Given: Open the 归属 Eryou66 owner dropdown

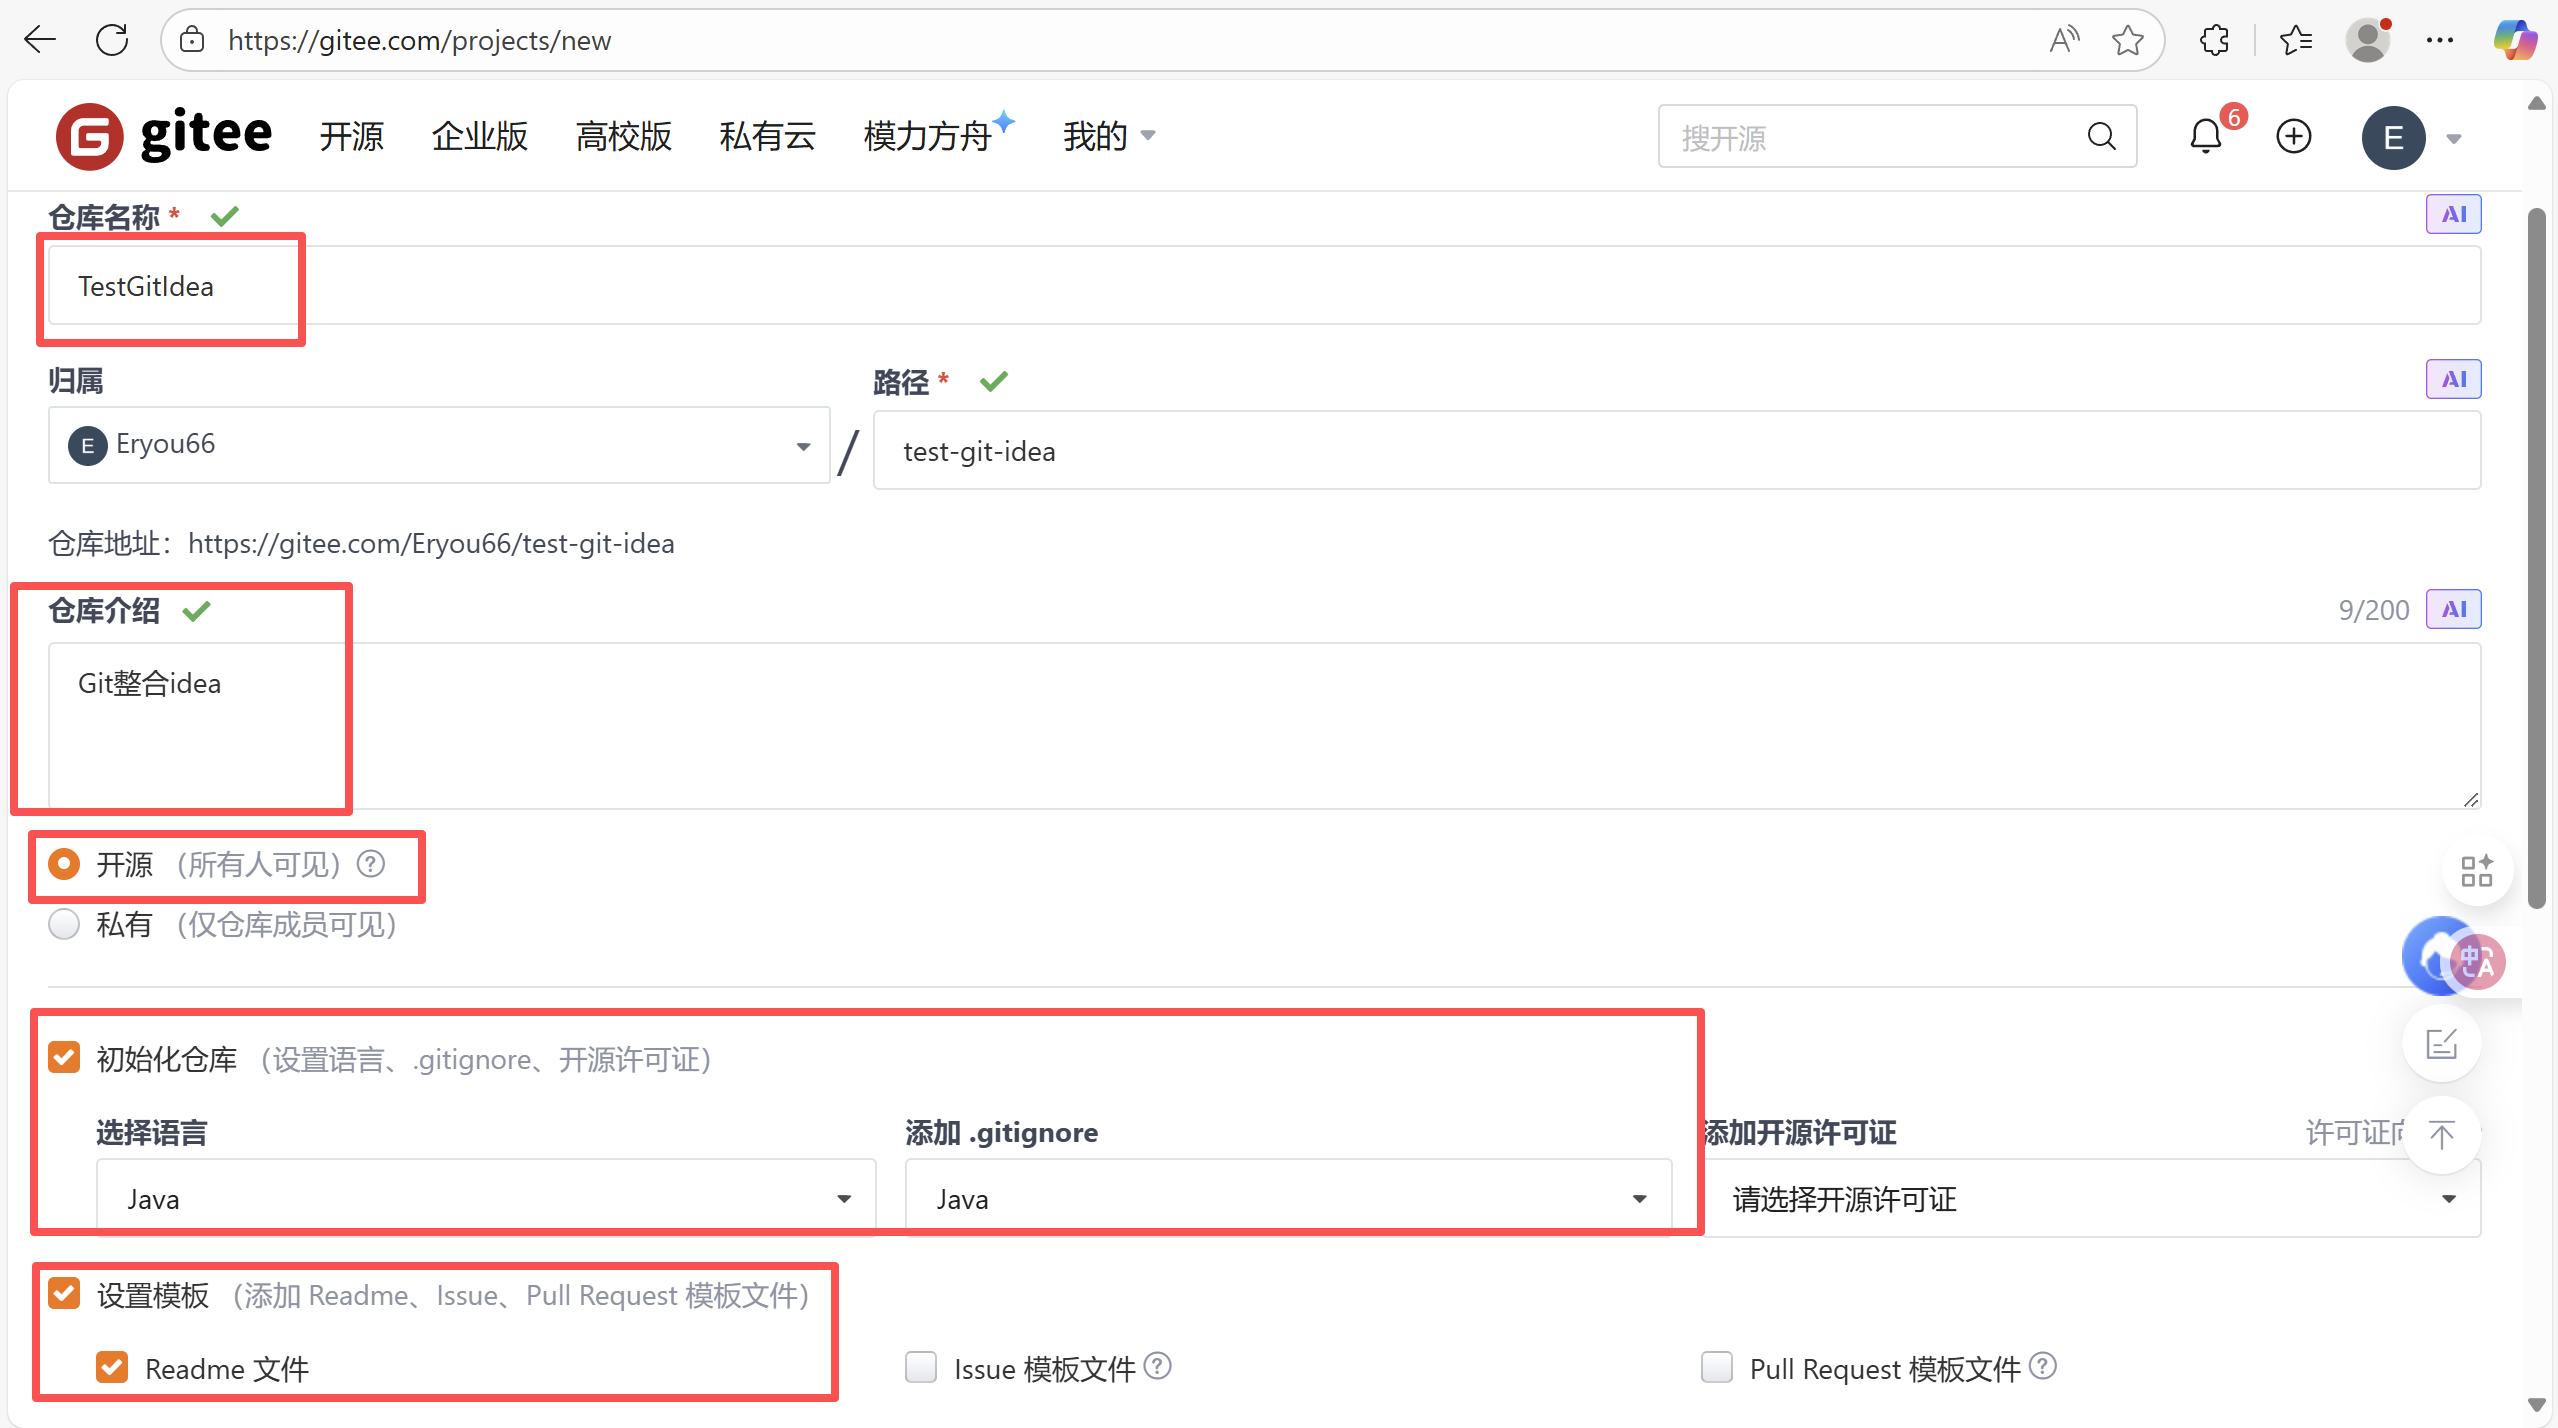Looking at the screenshot, I should (438, 445).
